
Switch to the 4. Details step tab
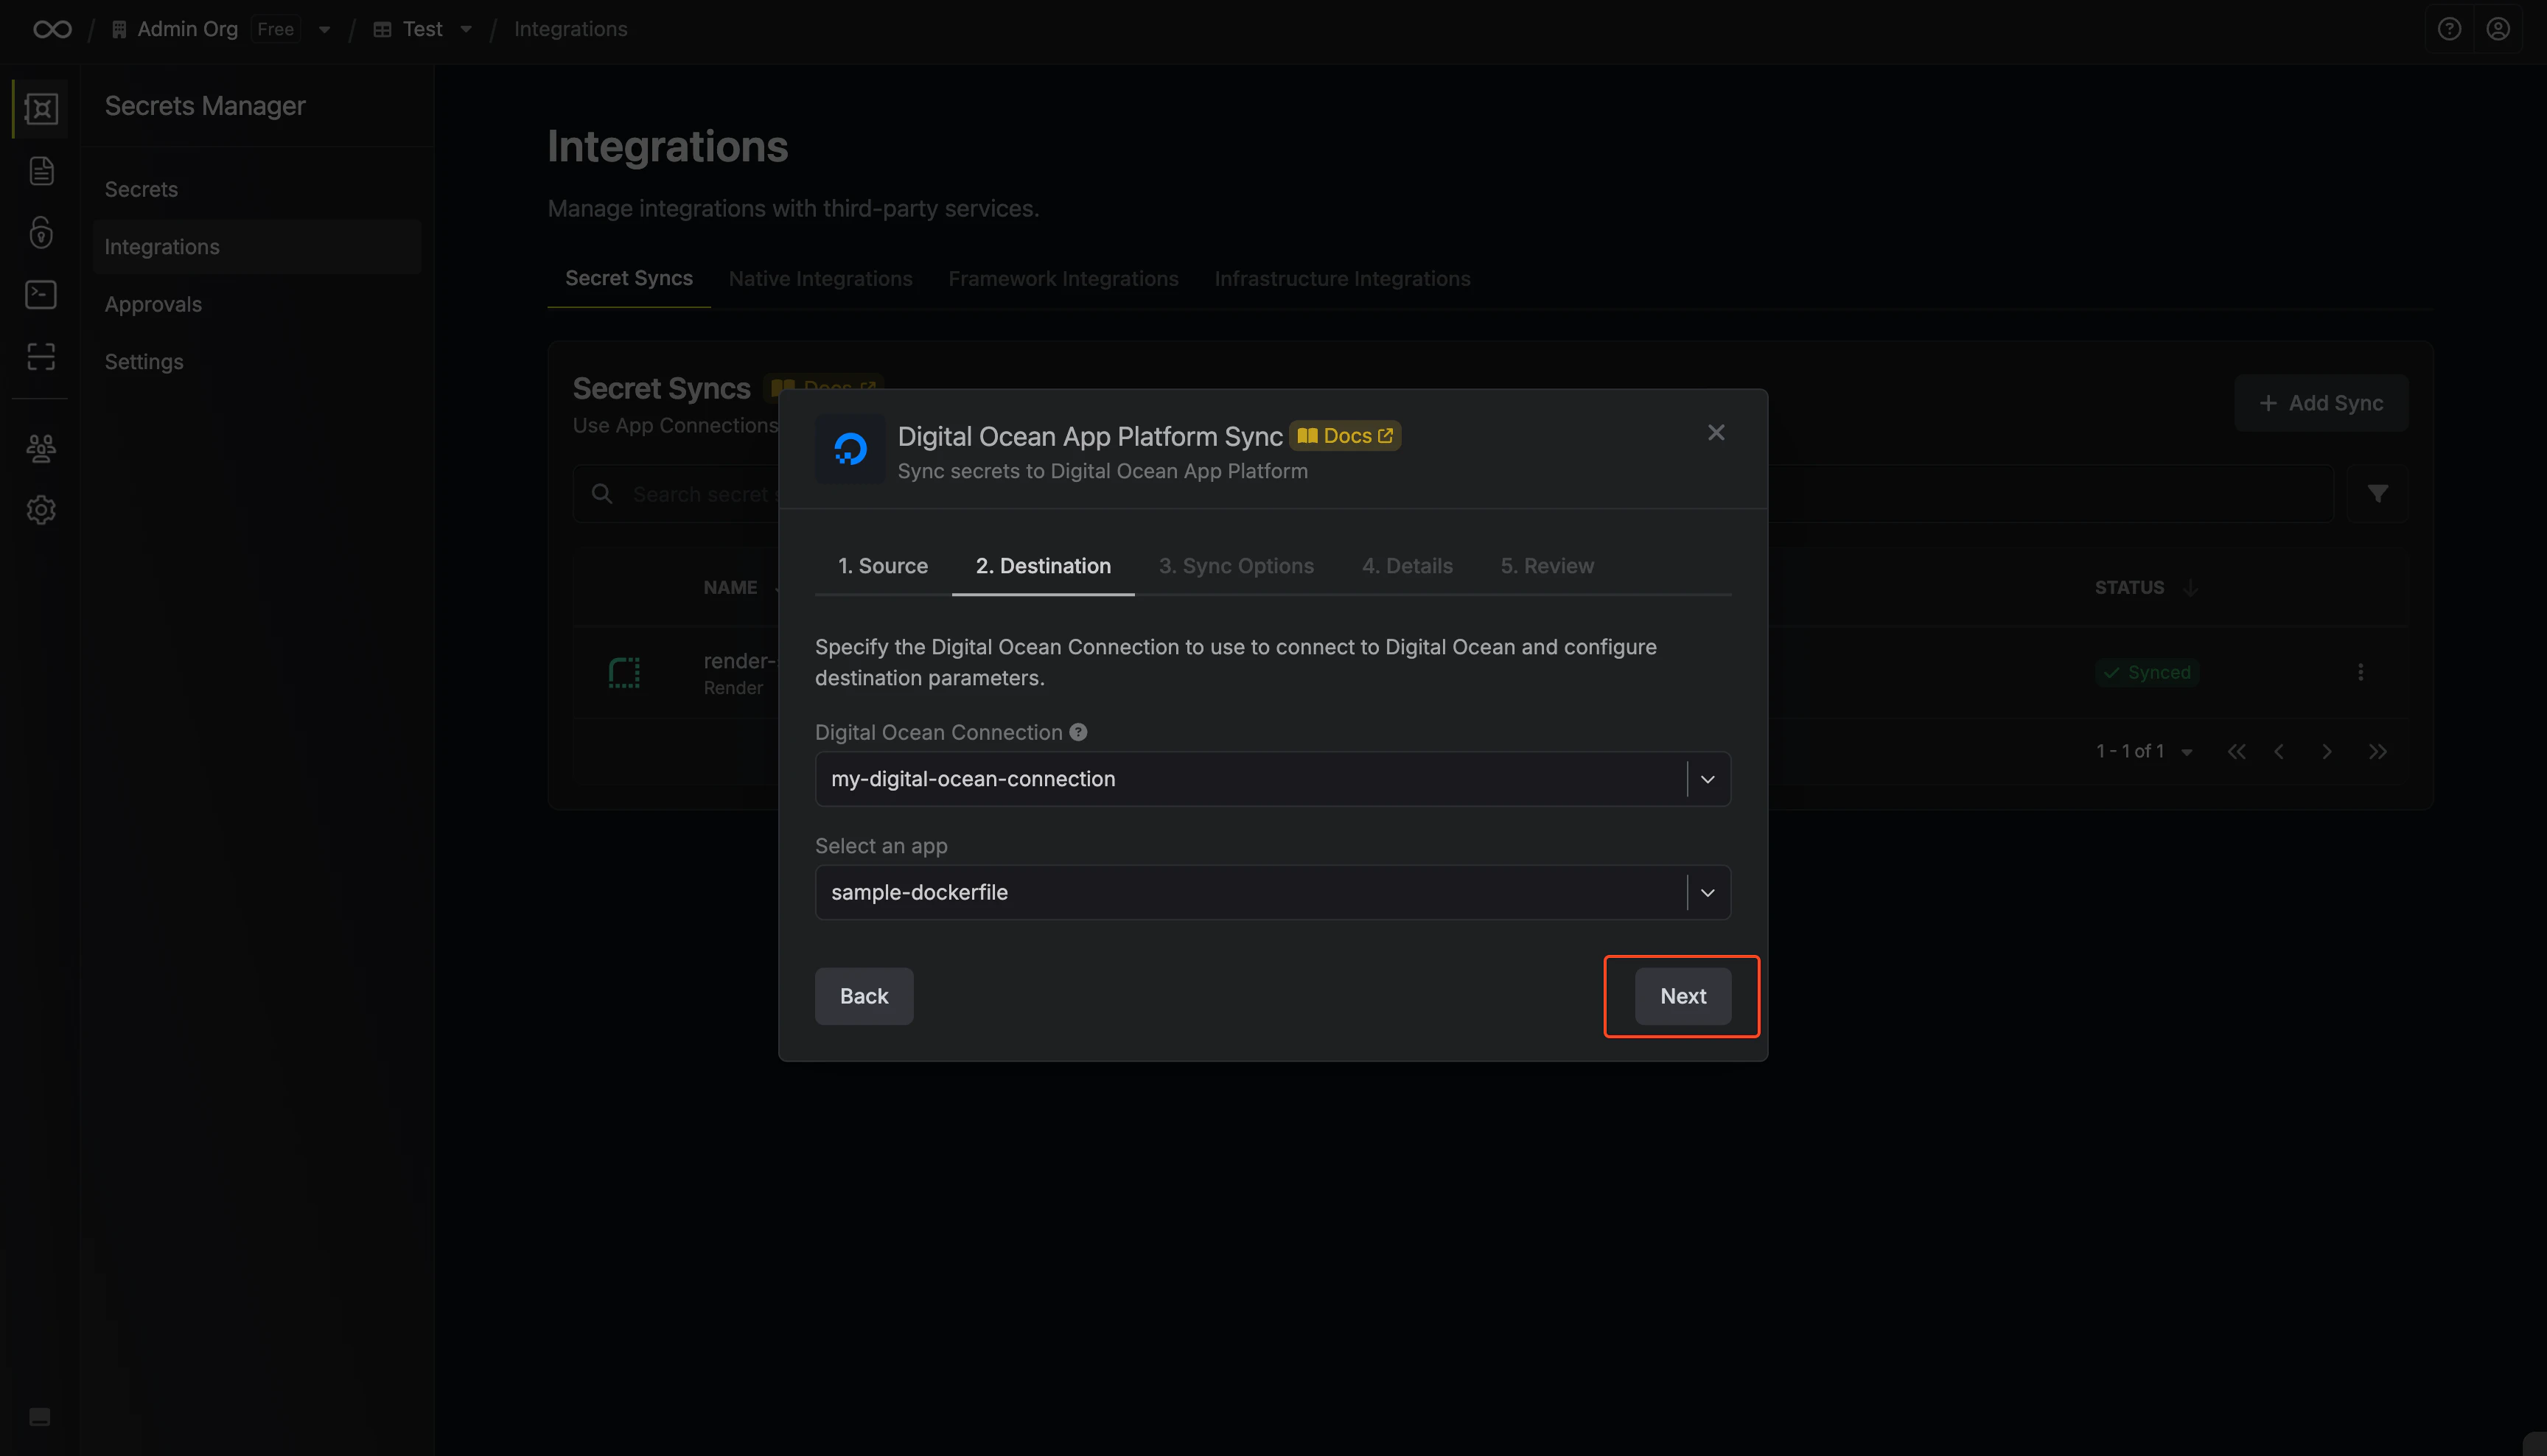point(1407,566)
